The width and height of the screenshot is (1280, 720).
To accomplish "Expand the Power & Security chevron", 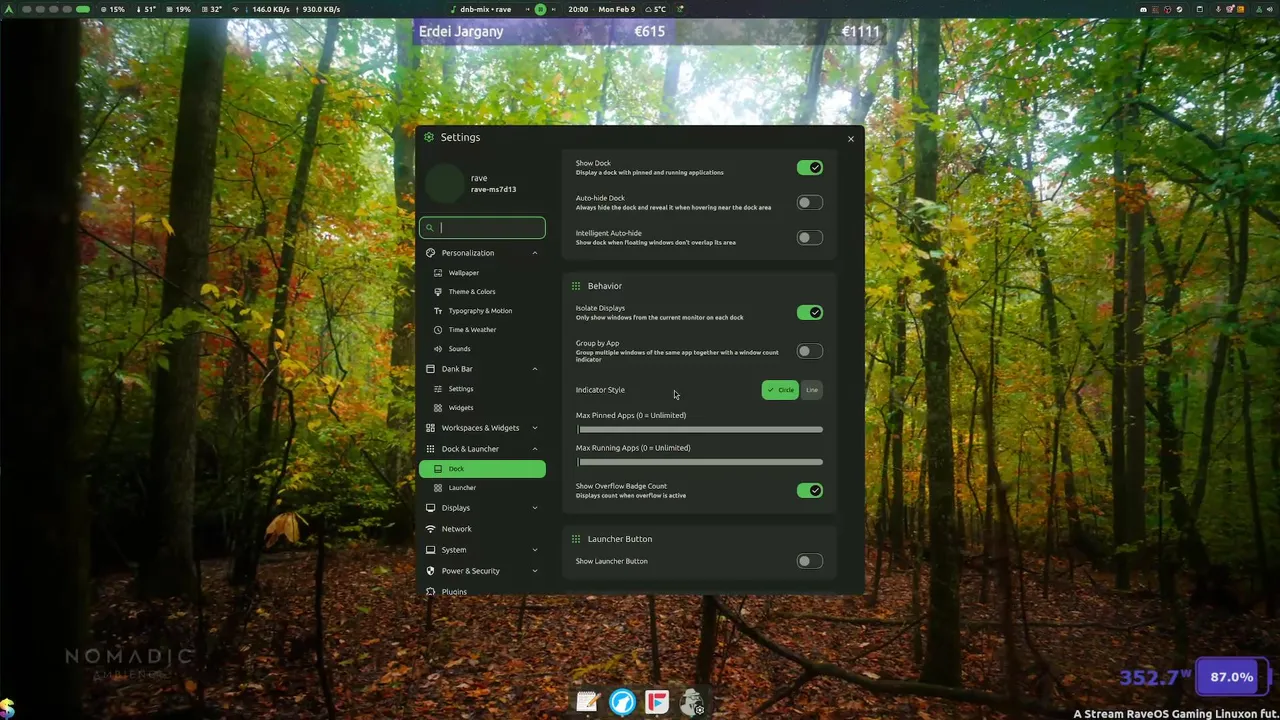I will pyautogui.click(x=535, y=571).
